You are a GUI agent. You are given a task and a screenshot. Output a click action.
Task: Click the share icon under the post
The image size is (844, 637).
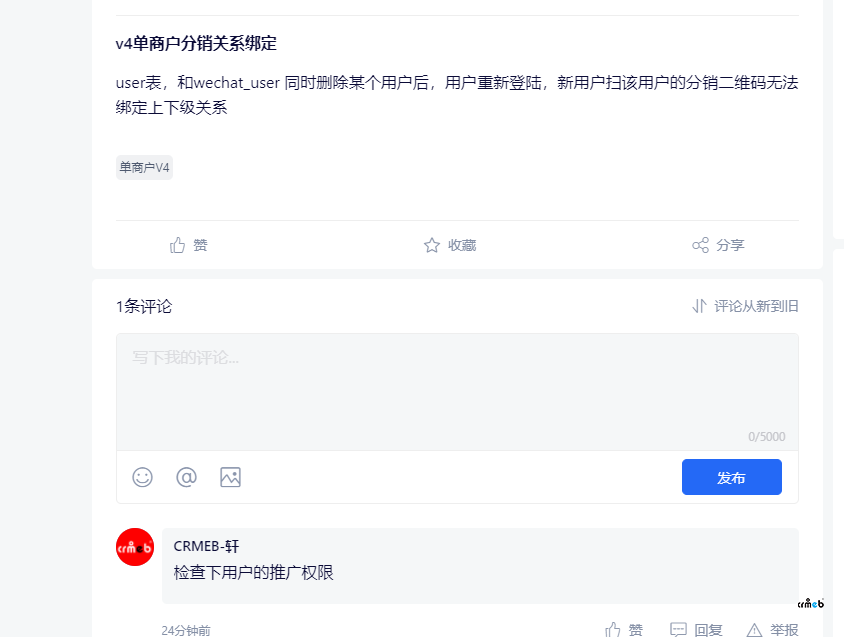click(x=700, y=245)
